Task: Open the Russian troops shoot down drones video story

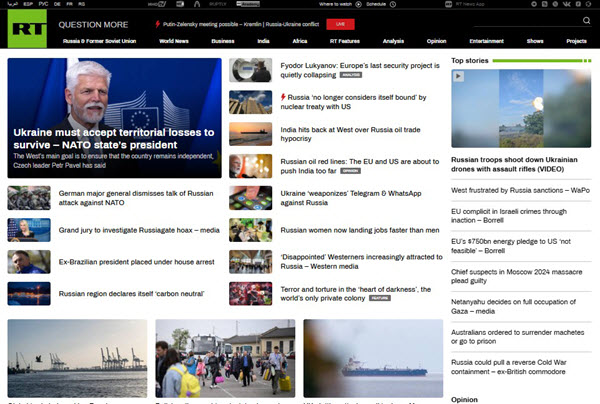Action: tap(514, 164)
